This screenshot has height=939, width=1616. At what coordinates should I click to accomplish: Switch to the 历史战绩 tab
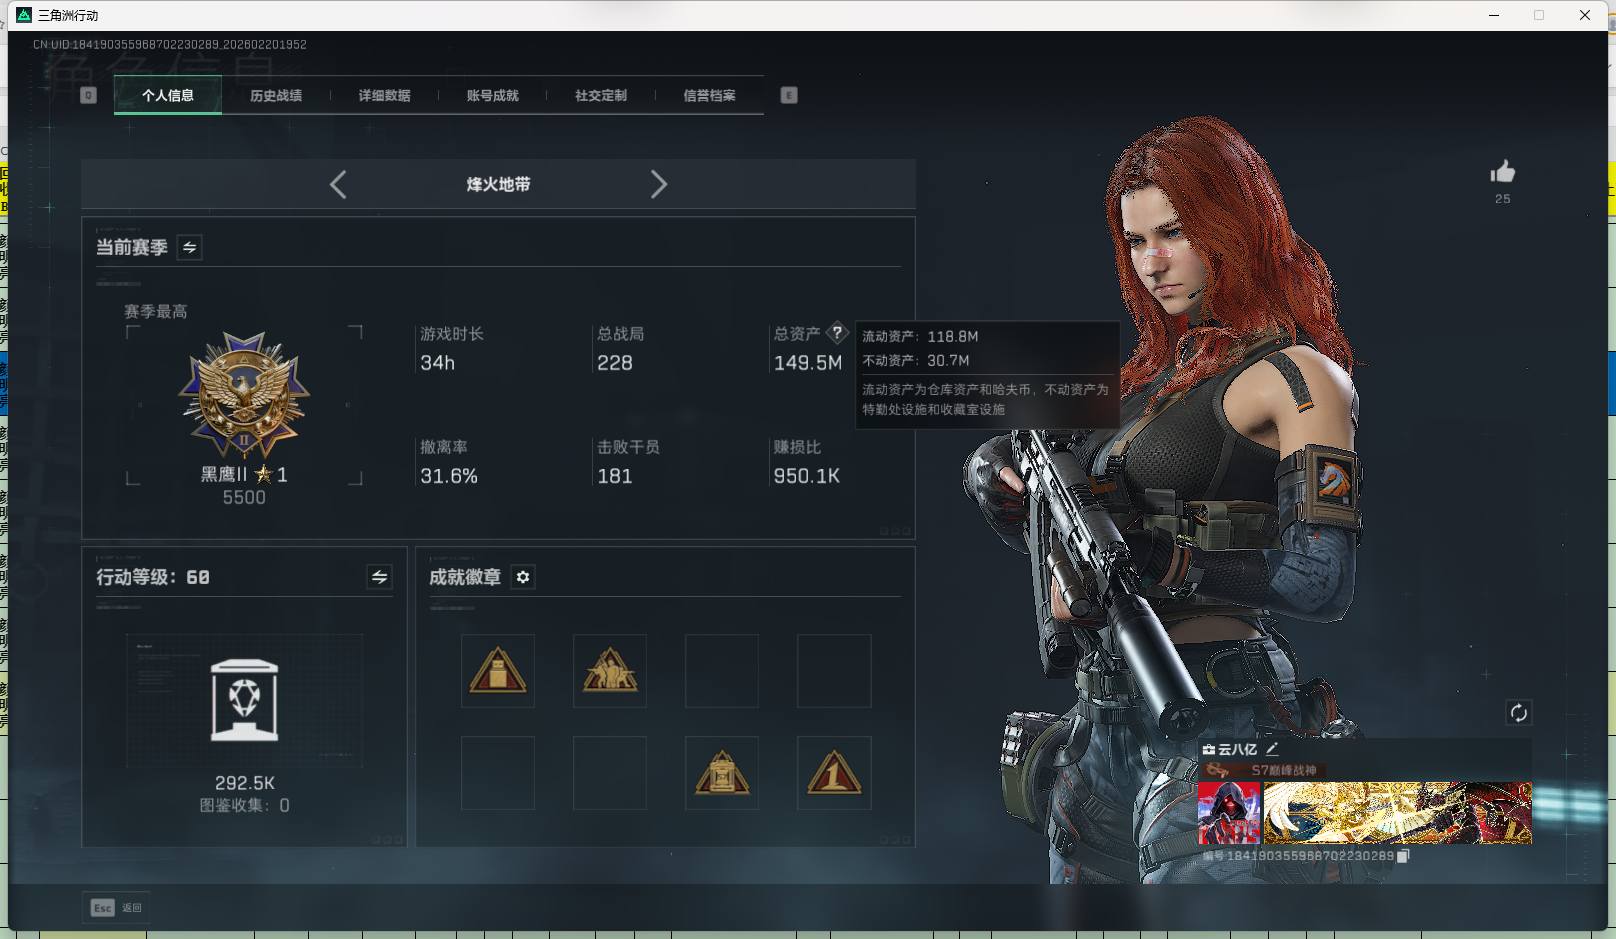coord(276,96)
